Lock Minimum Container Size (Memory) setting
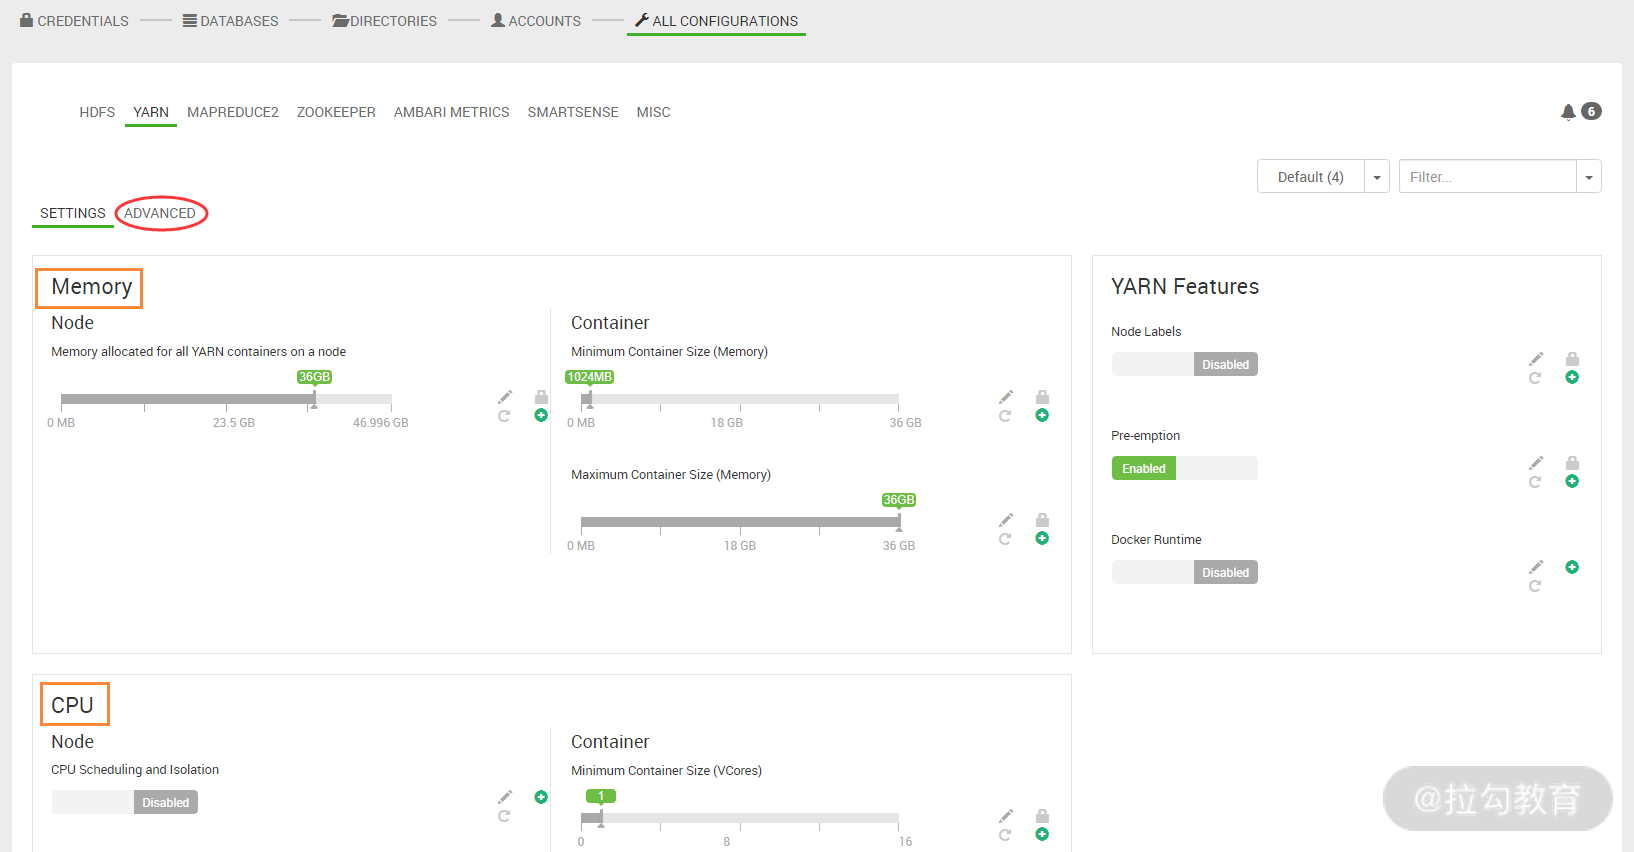This screenshot has height=852, width=1634. (1042, 397)
